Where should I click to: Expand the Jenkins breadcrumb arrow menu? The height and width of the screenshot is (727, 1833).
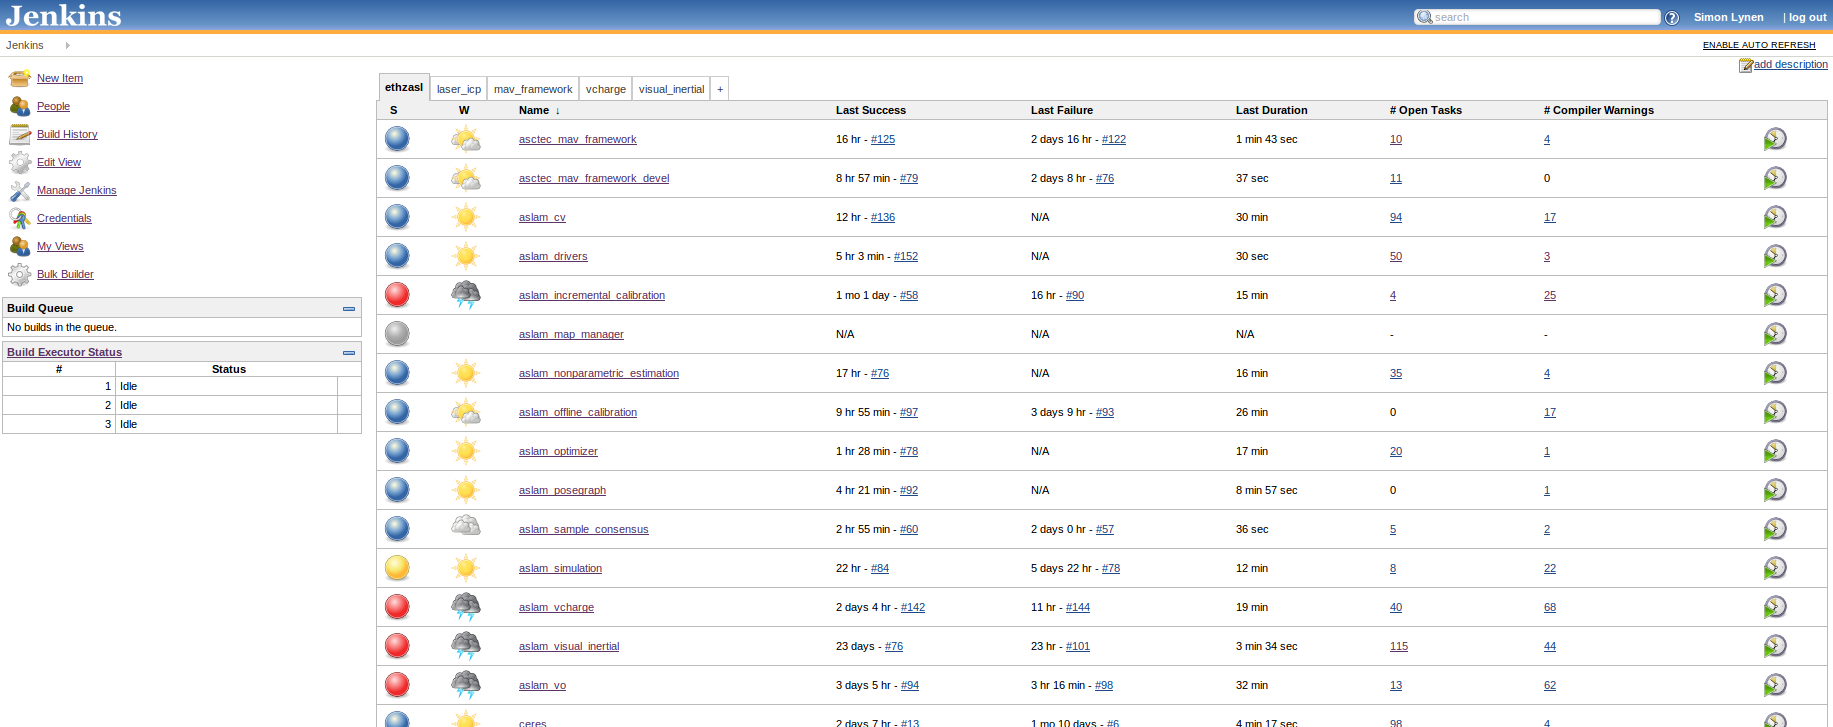(x=67, y=45)
